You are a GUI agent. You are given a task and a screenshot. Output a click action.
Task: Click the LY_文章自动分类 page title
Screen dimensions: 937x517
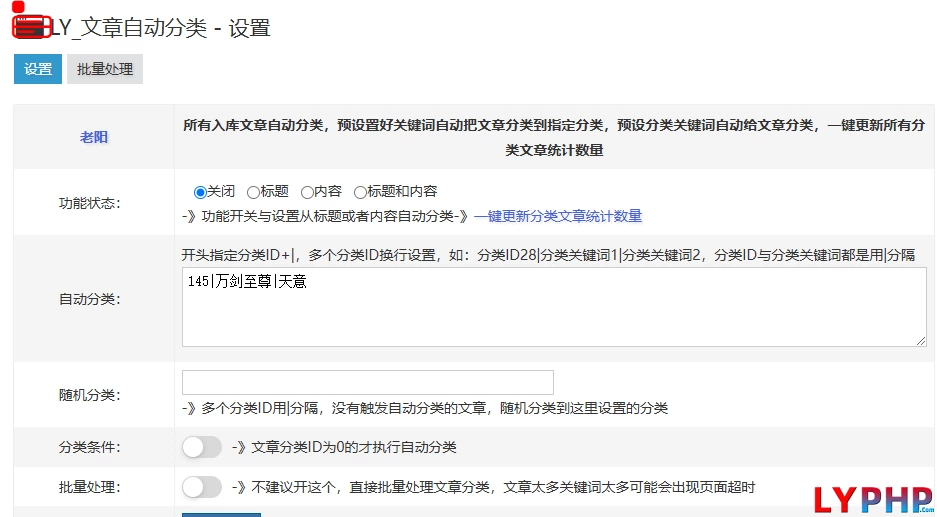pyautogui.click(x=160, y=28)
